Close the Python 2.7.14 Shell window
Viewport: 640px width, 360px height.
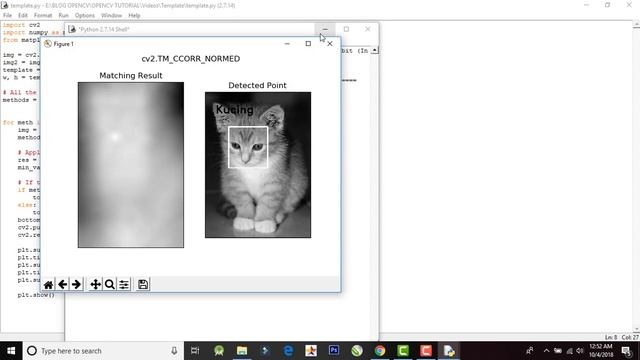click(368, 29)
